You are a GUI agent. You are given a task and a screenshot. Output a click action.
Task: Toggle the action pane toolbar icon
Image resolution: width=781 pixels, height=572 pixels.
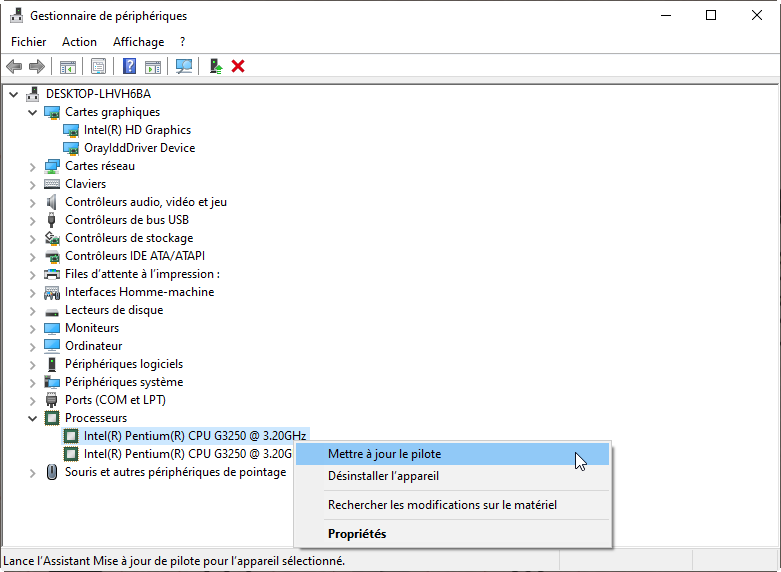coord(153,66)
